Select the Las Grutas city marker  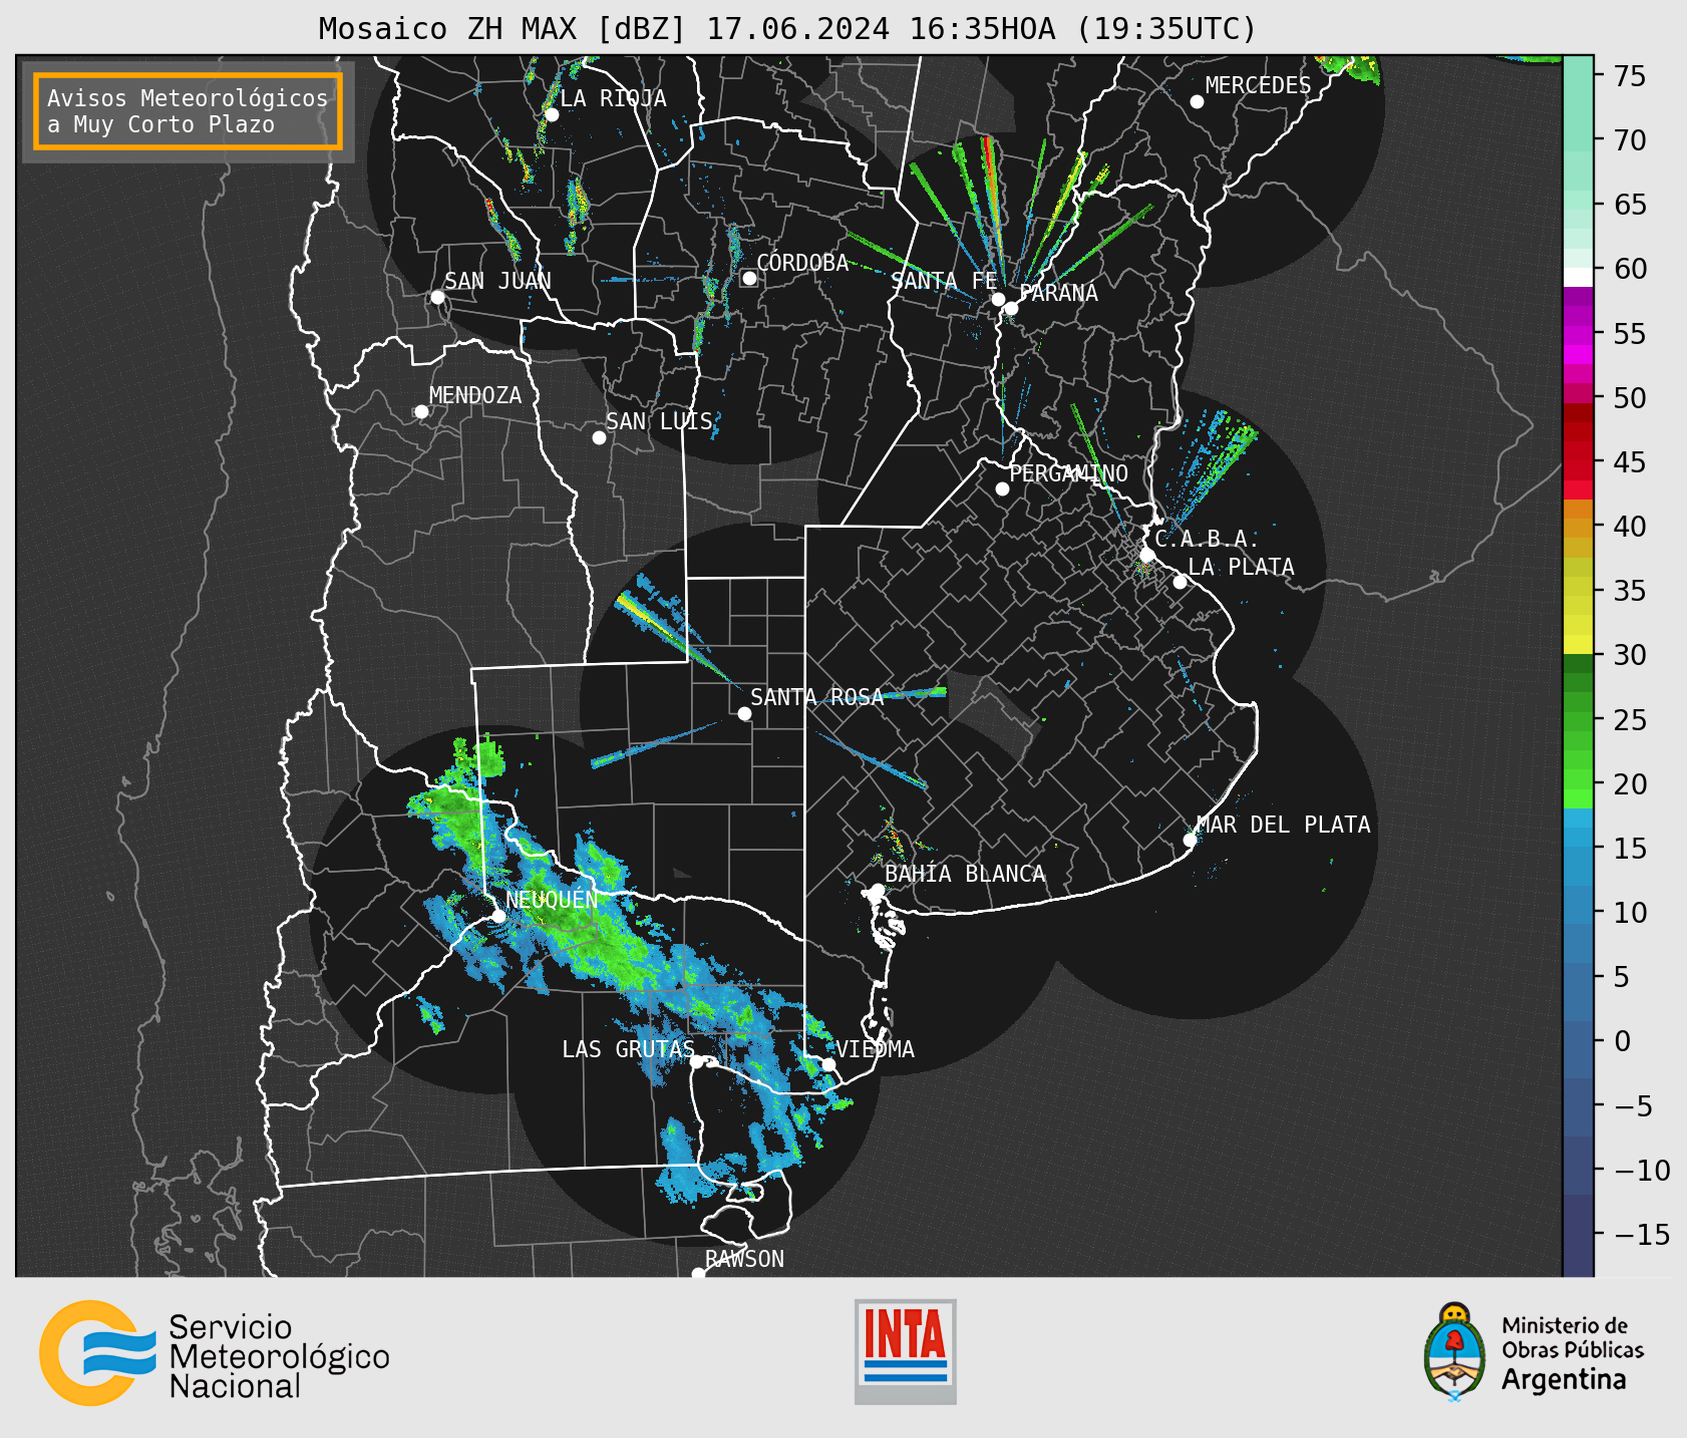697,1062
